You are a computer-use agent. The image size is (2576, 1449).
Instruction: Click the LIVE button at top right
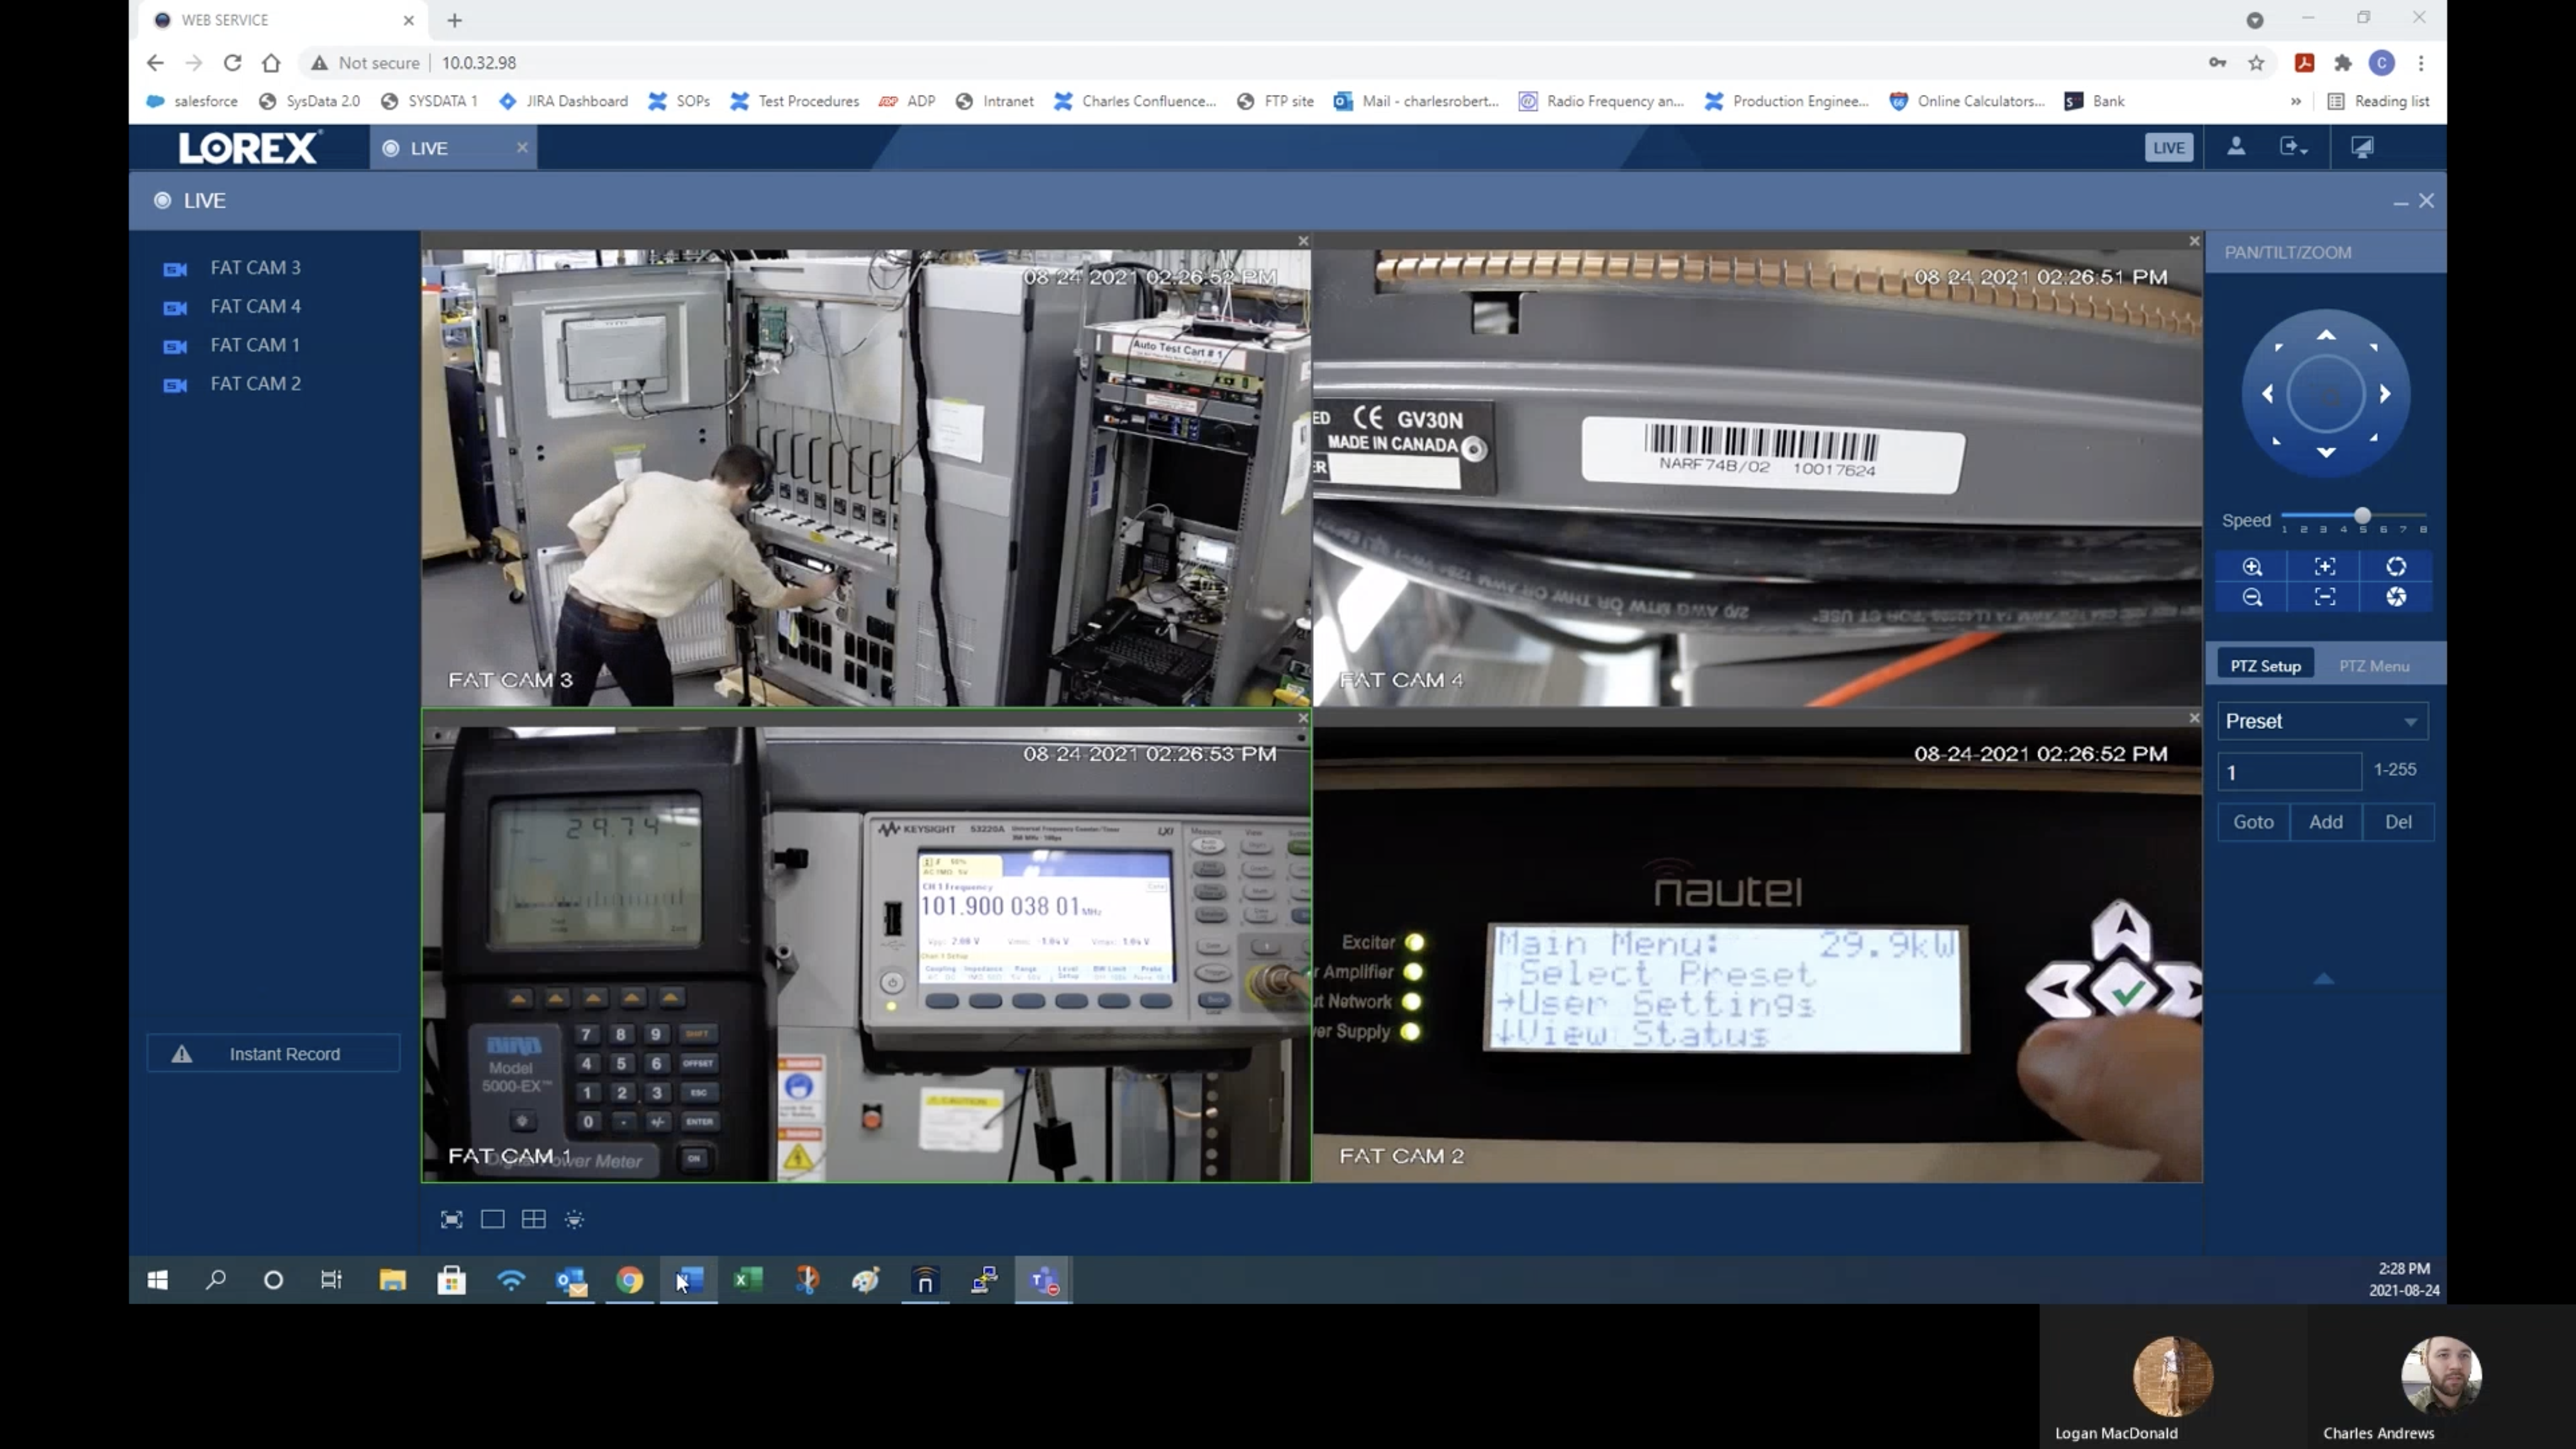[x=2168, y=147]
